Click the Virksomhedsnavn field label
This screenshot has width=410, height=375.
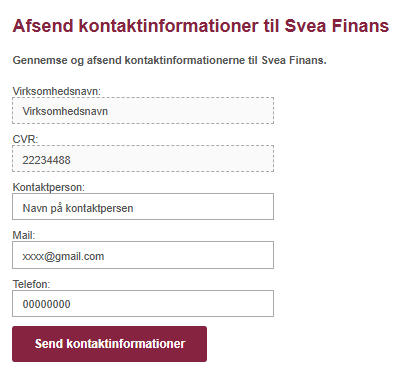click(56, 91)
